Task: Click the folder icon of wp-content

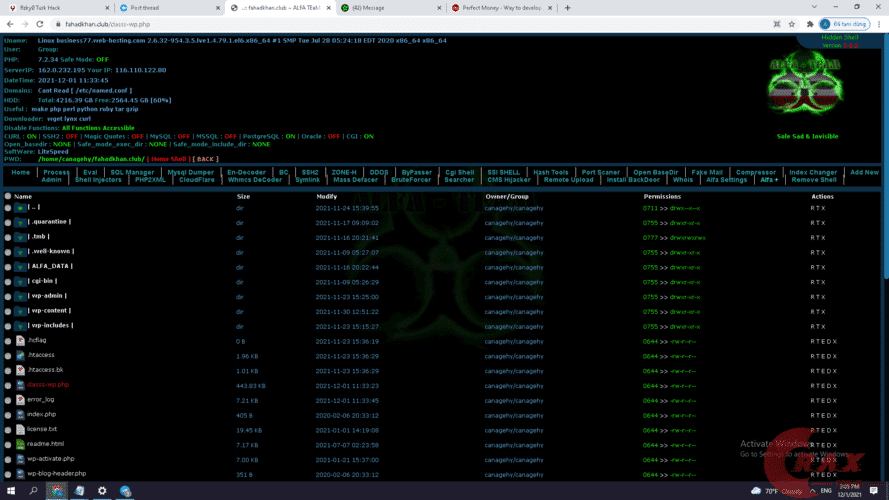Action: pos(20,311)
